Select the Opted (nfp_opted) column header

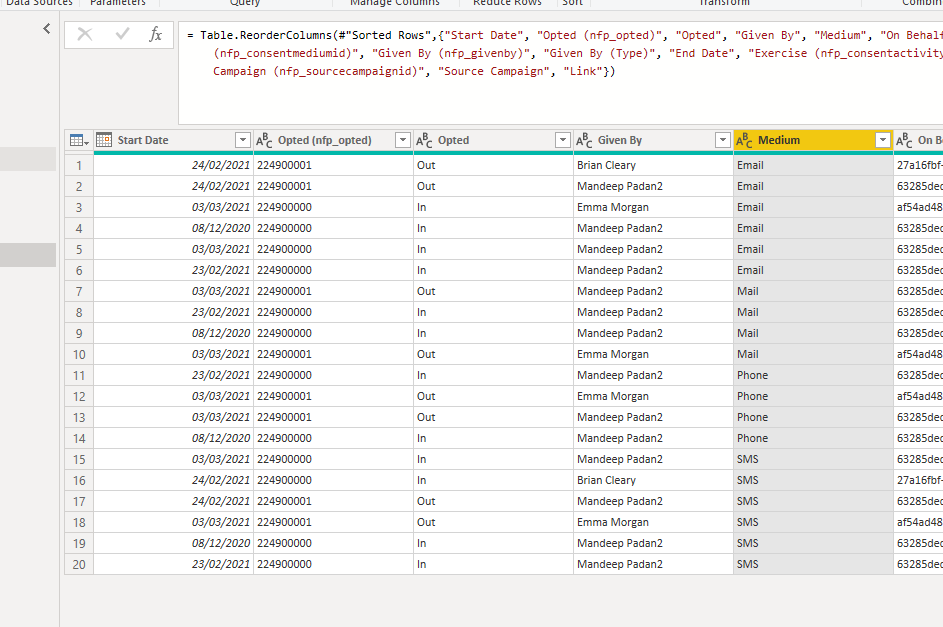pyautogui.click(x=333, y=140)
